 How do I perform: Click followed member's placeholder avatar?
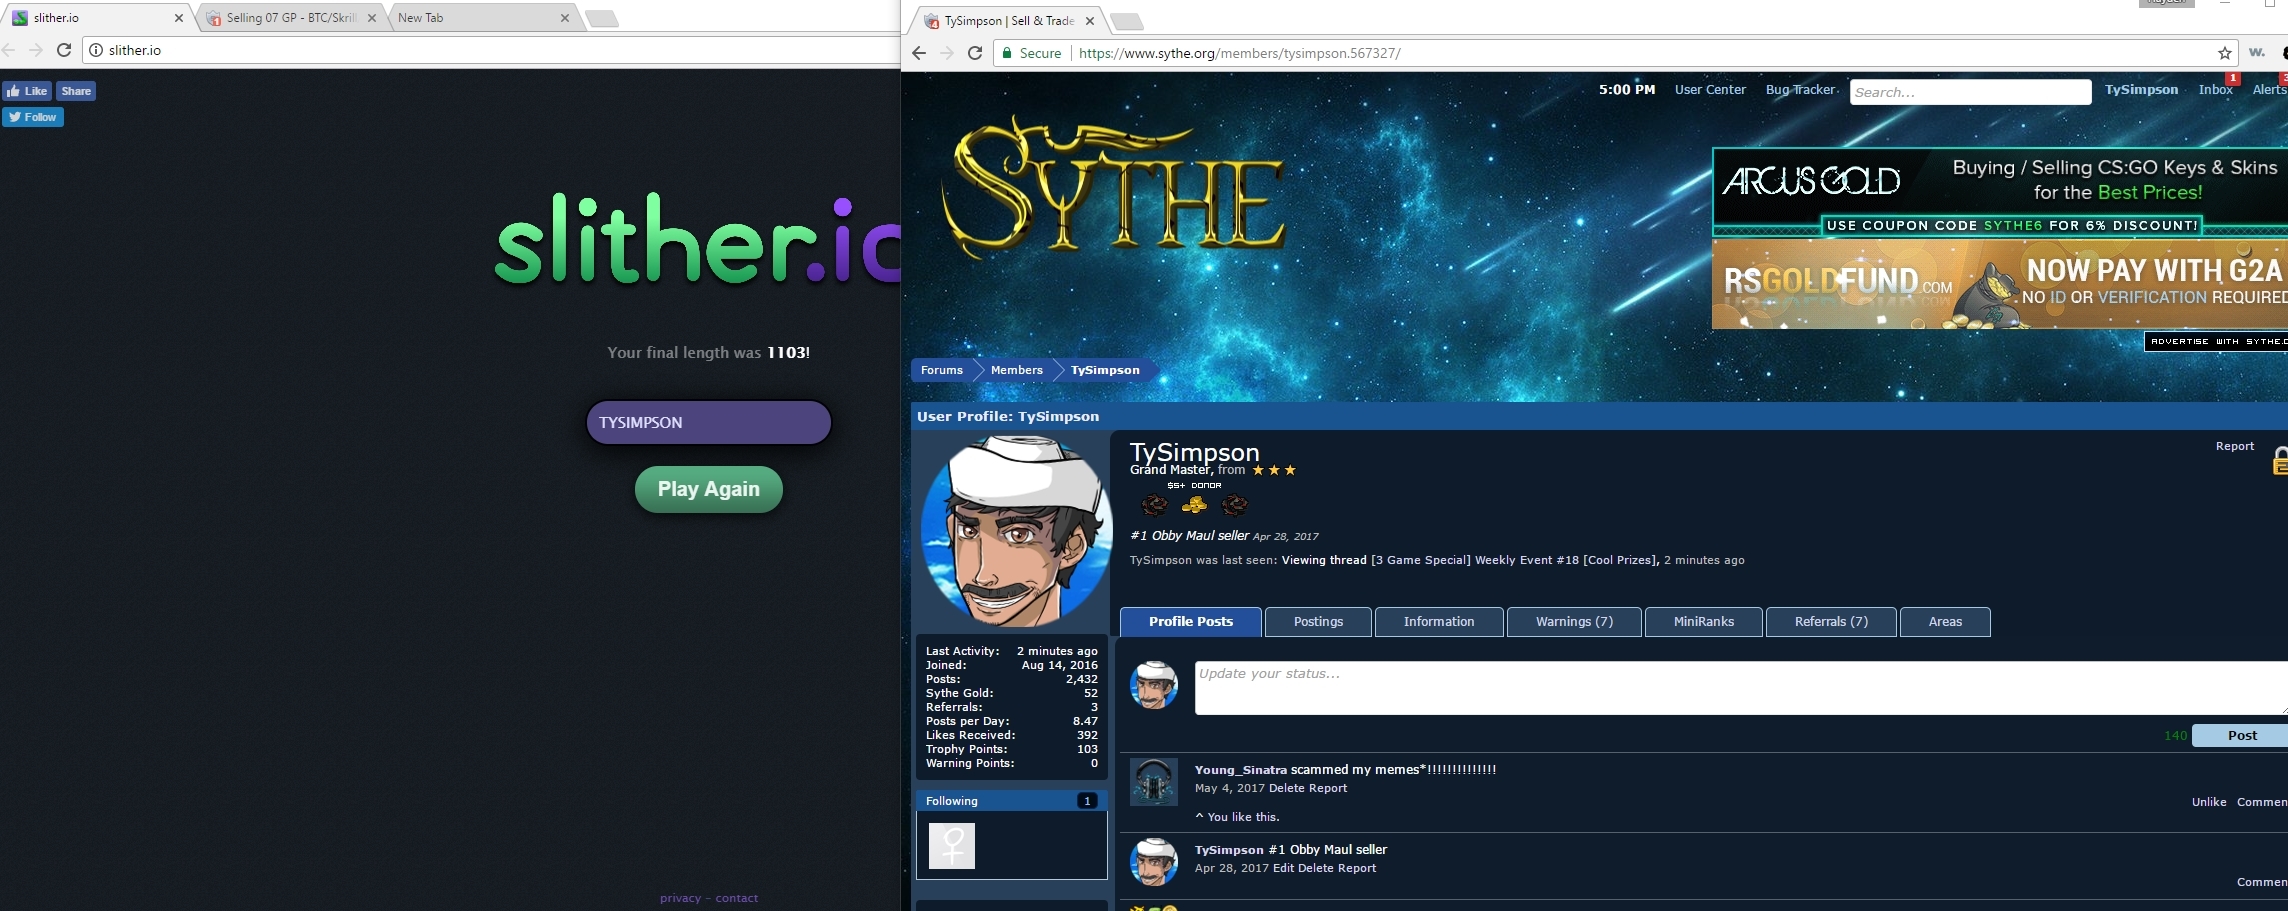pos(951,846)
